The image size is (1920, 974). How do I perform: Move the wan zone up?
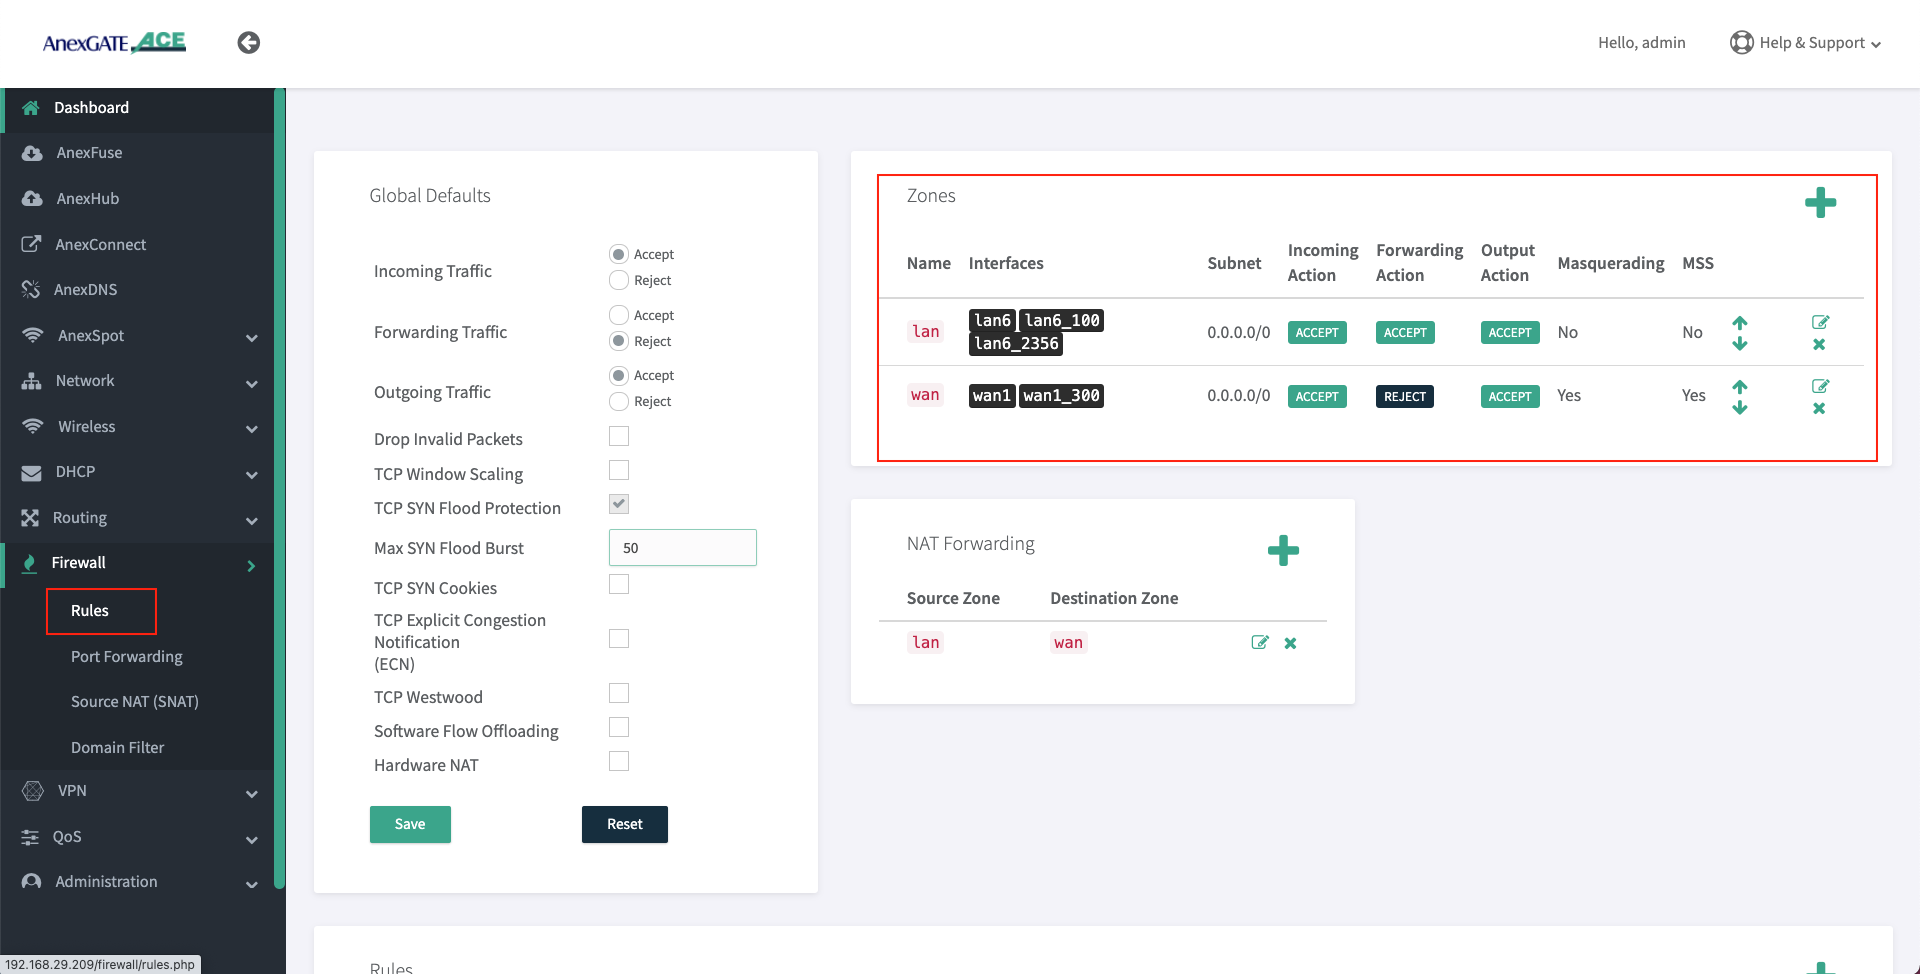tap(1740, 386)
